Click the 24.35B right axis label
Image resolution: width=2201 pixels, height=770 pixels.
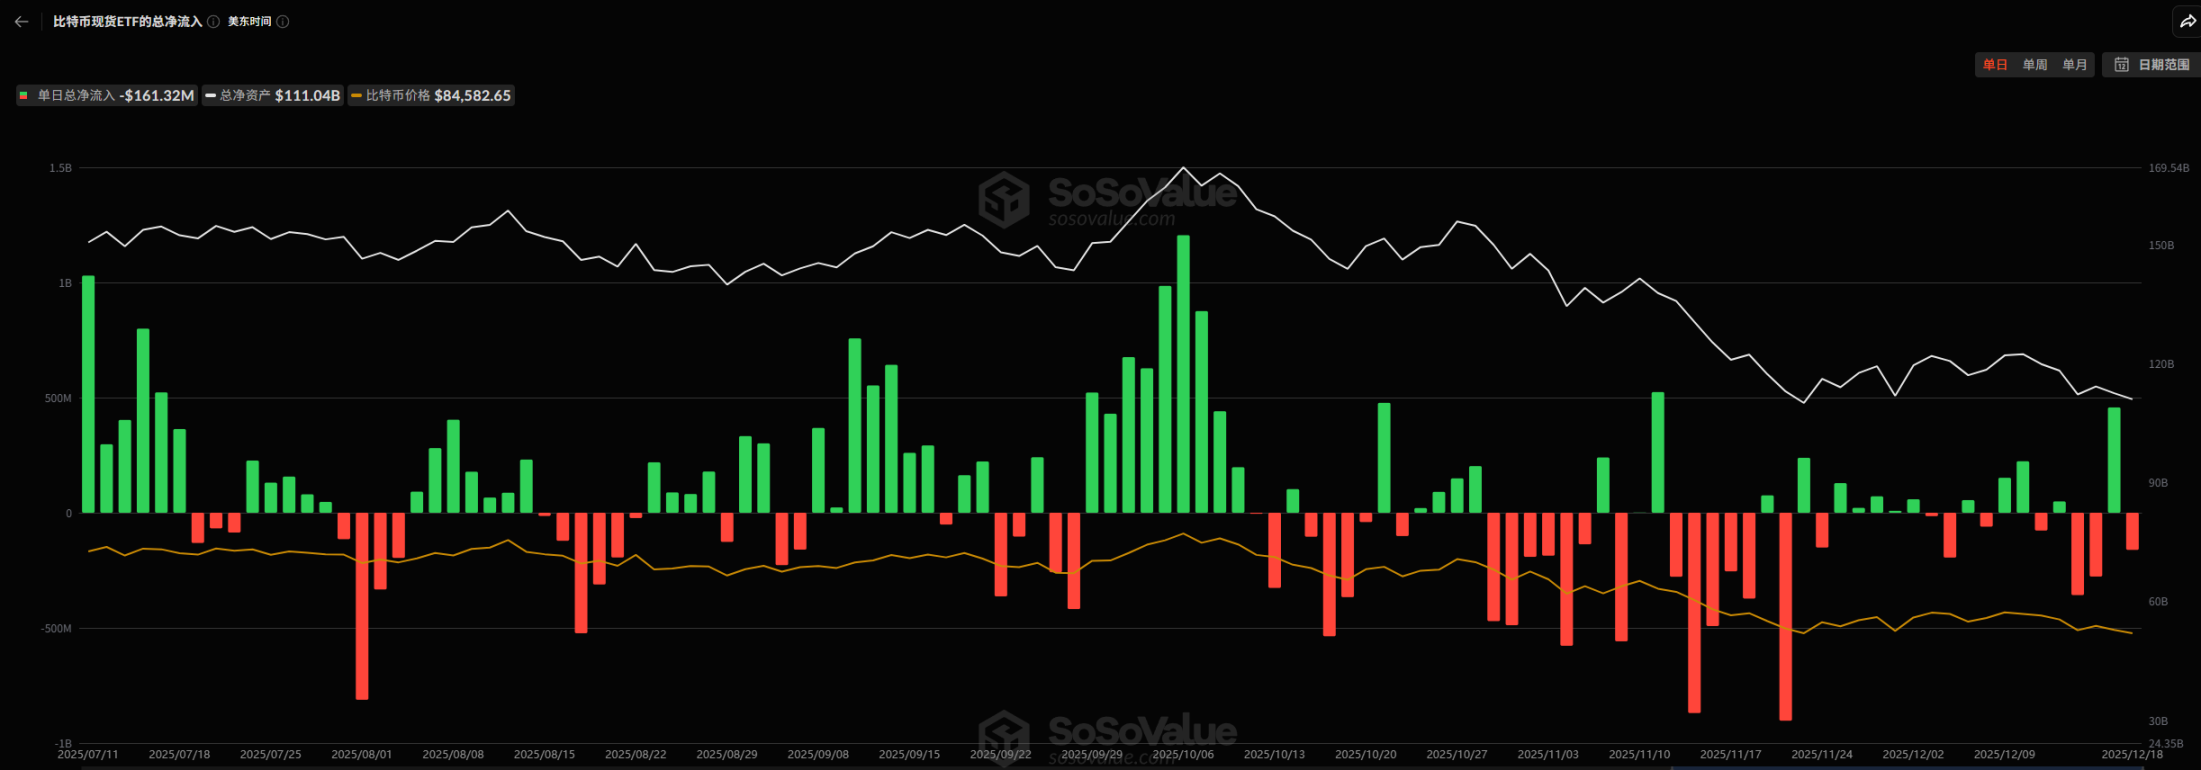click(2166, 743)
